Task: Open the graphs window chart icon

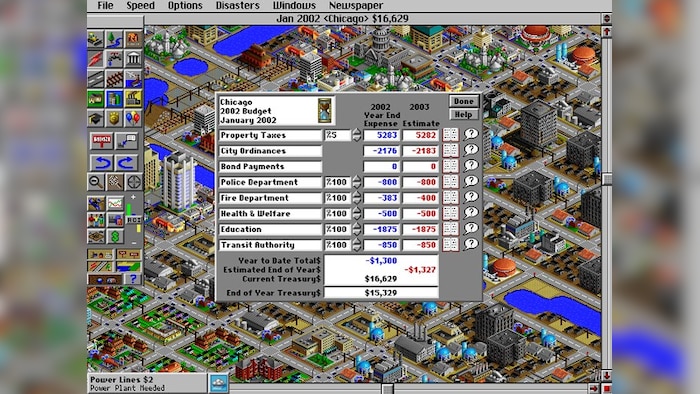Action: (115, 204)
